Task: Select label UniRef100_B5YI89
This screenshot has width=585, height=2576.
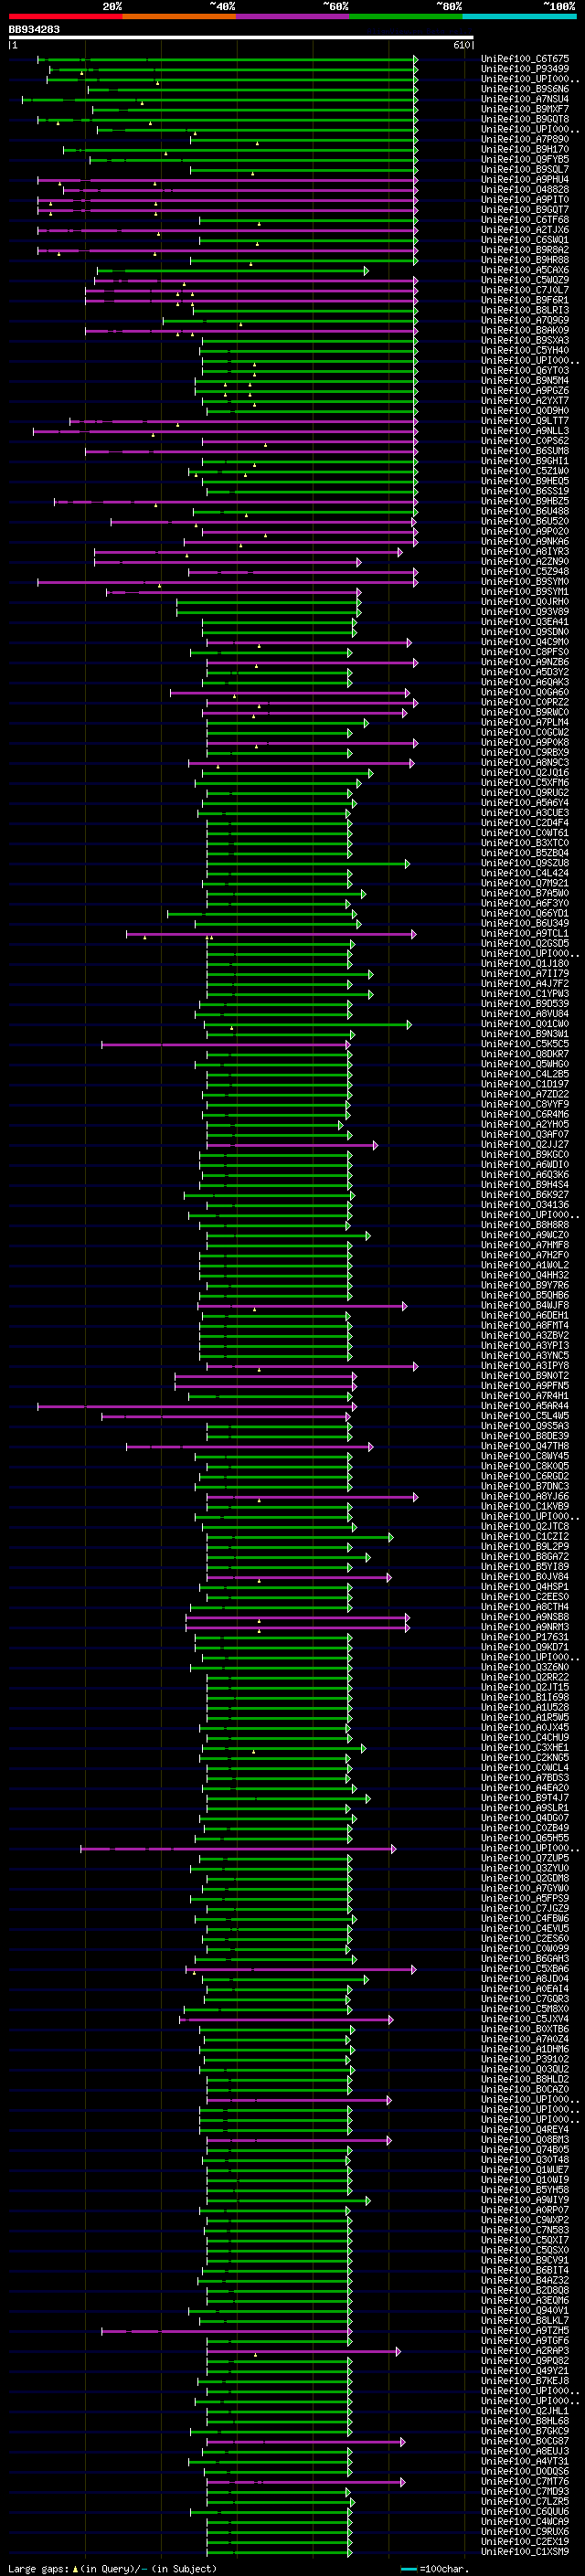Action: [525, 1566]
